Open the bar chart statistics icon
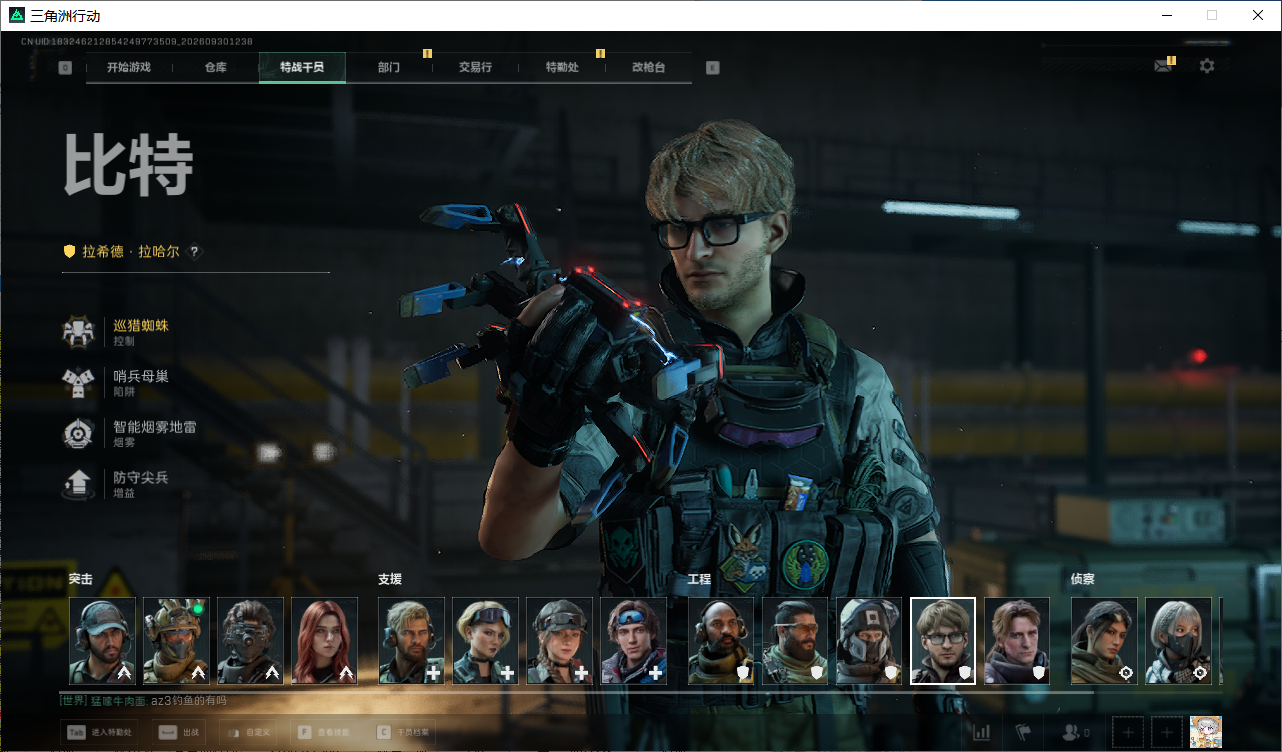The width and height of the screenshot is (1282, 752). [x=982, y=733]
